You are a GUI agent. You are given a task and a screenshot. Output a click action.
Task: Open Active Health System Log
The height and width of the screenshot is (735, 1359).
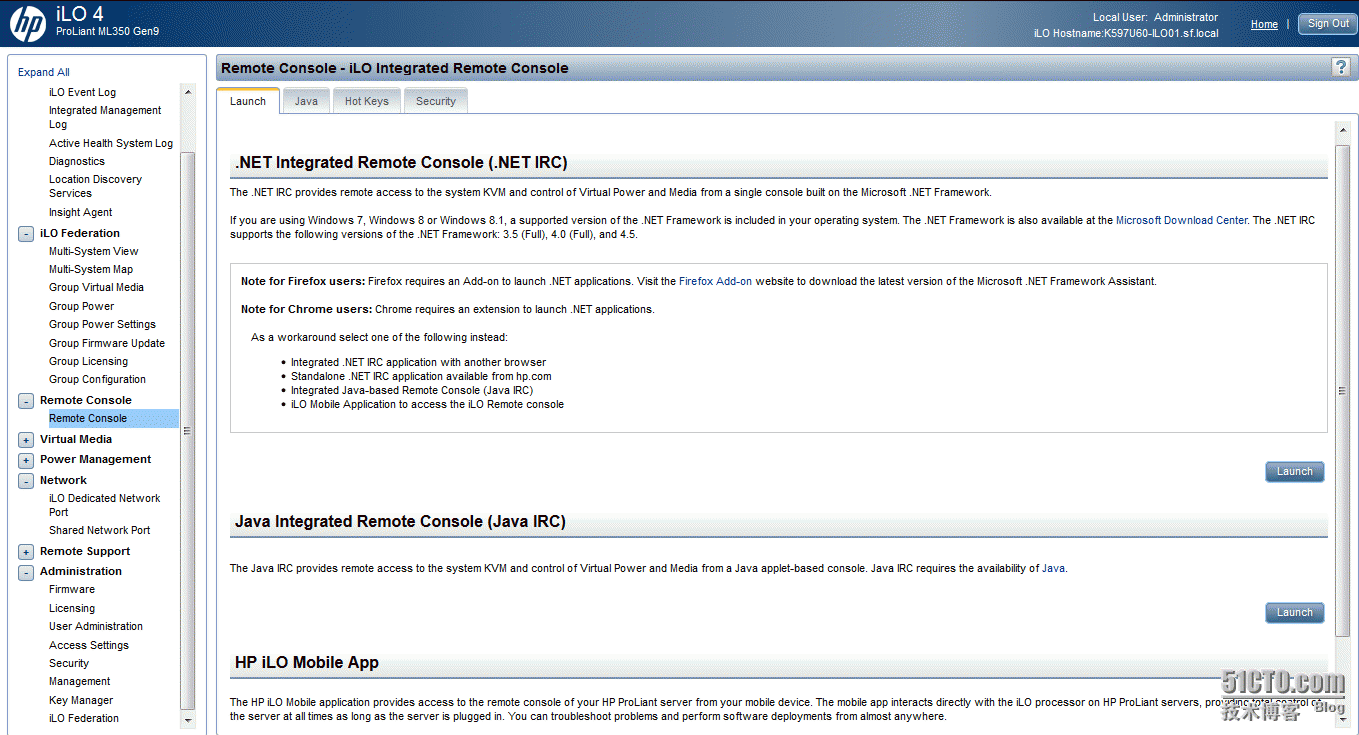click(111, 143)
